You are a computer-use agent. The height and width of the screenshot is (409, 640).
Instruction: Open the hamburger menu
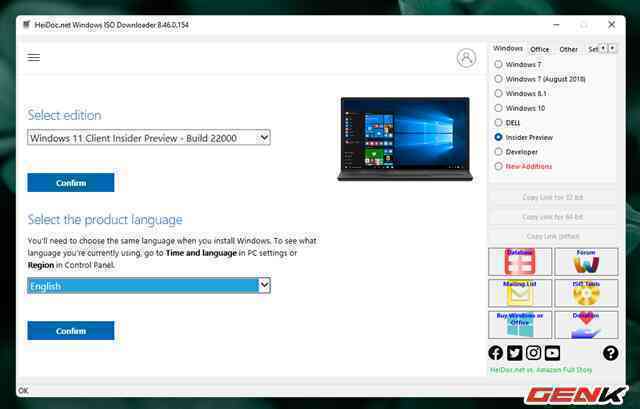click(x=33, y=58)
